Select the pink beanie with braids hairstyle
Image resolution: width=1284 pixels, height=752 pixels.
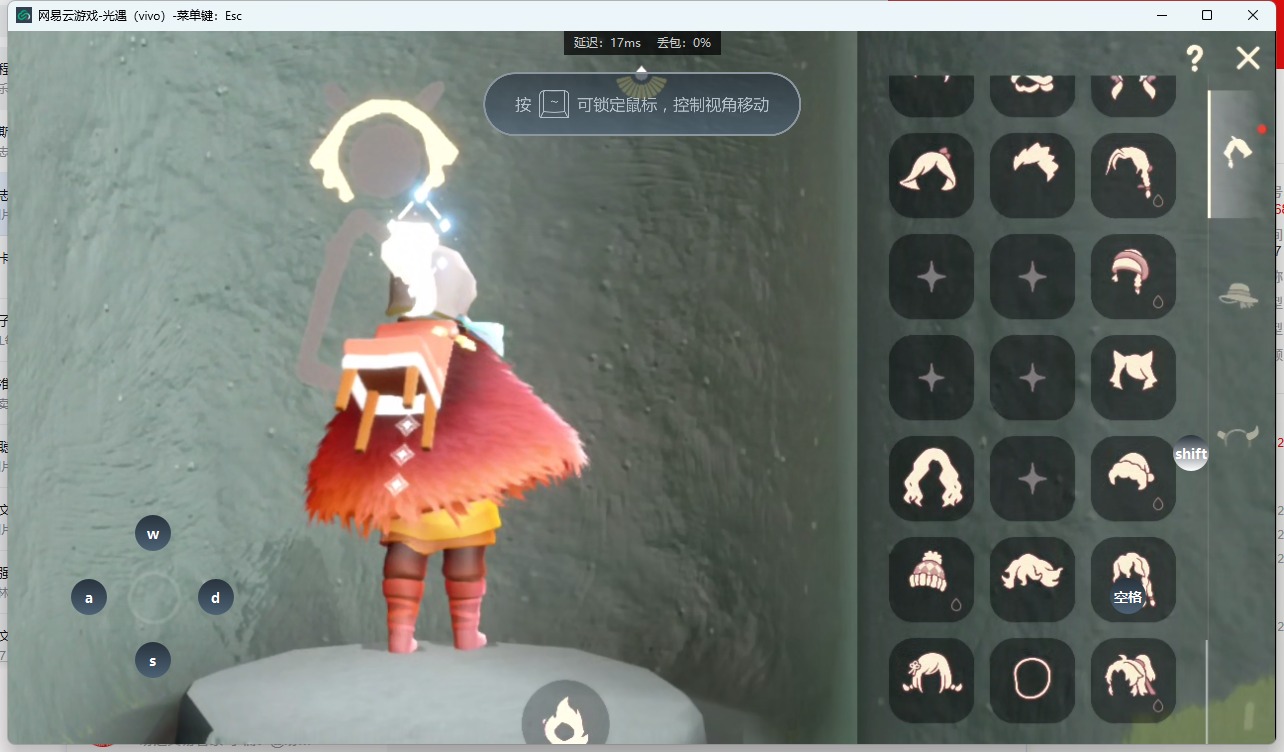click(1133, 276)
